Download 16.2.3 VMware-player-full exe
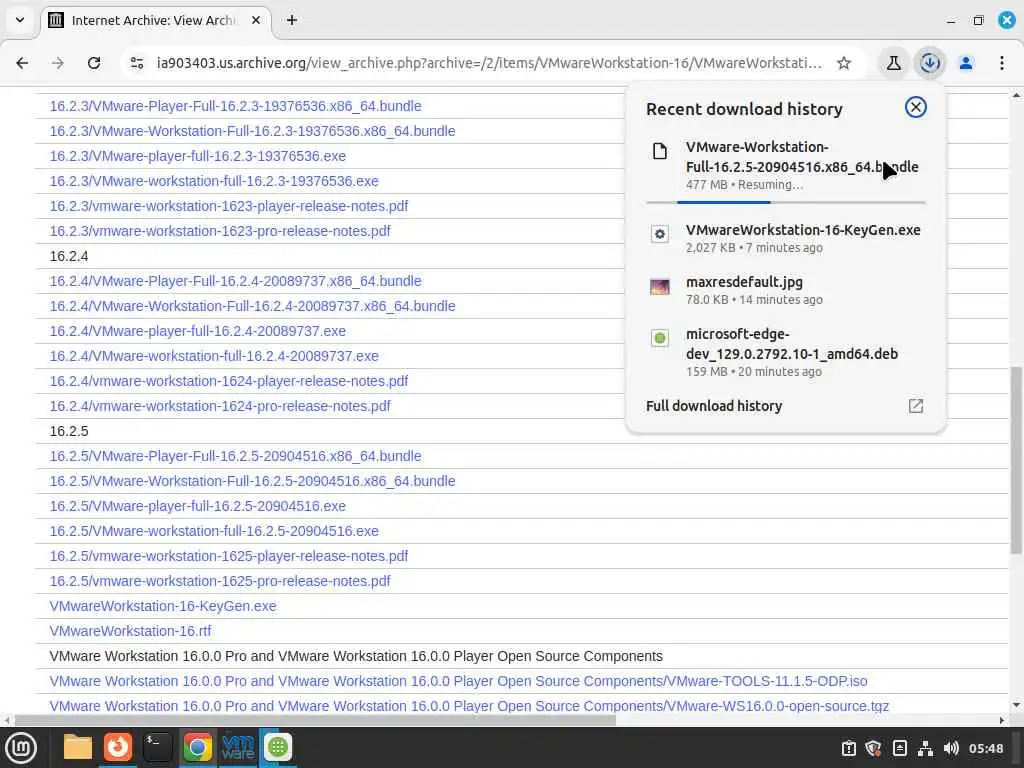Image resolution: width=1024 pixels, height=768 pixels. [197, 156]
